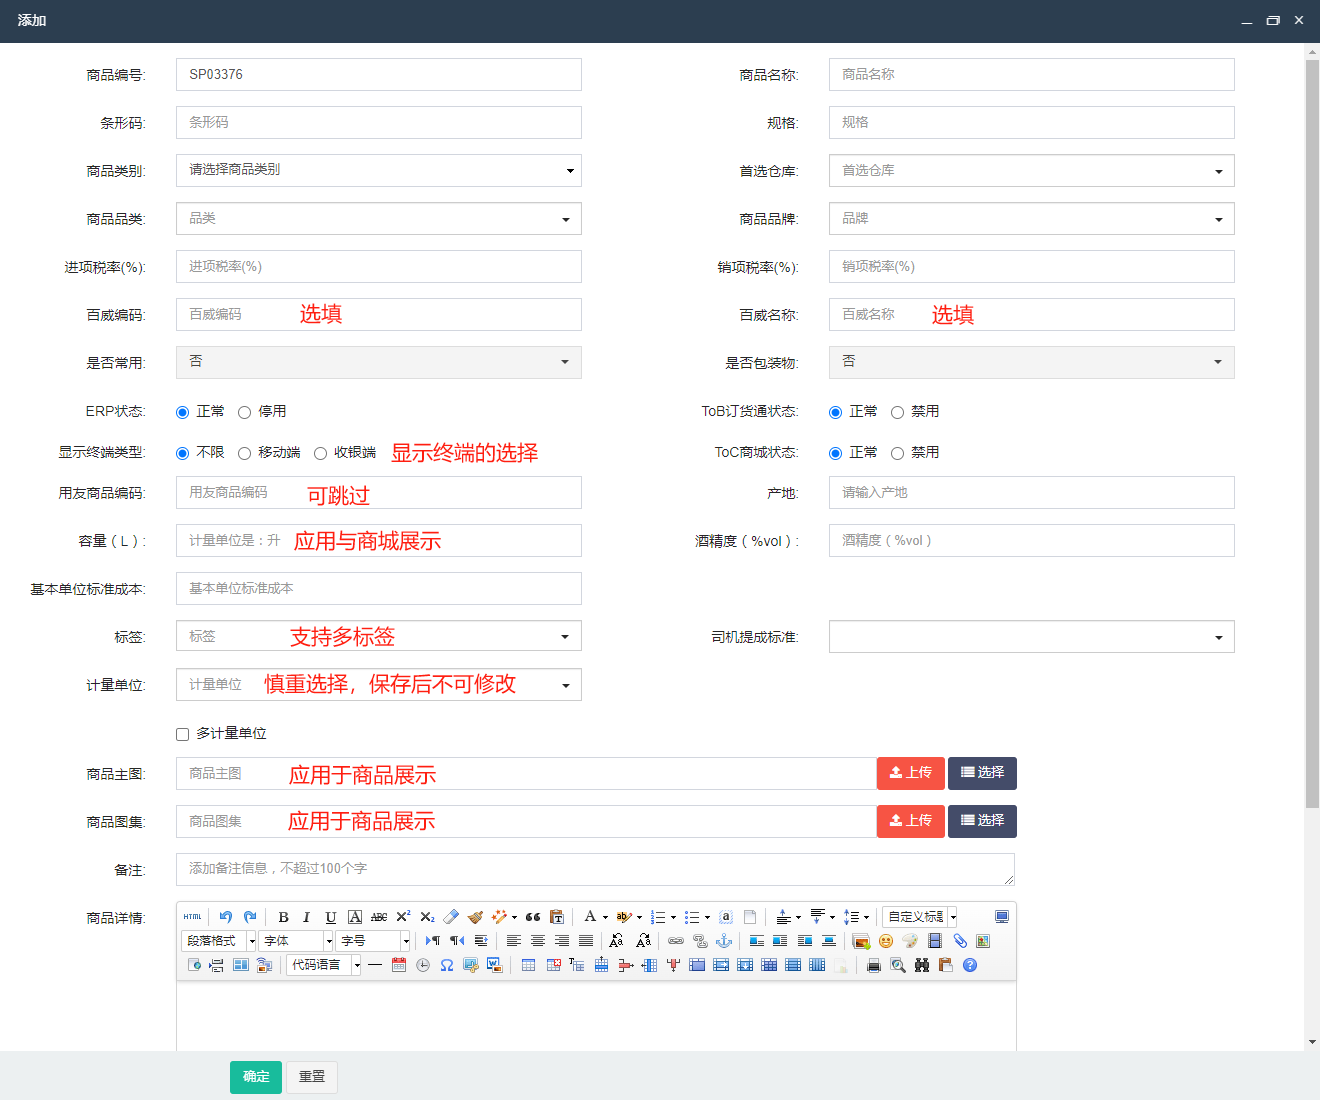The image size is (1320, 1100).
Task: Click the print icon in editor toolbar
Action: tap(873, 965)
